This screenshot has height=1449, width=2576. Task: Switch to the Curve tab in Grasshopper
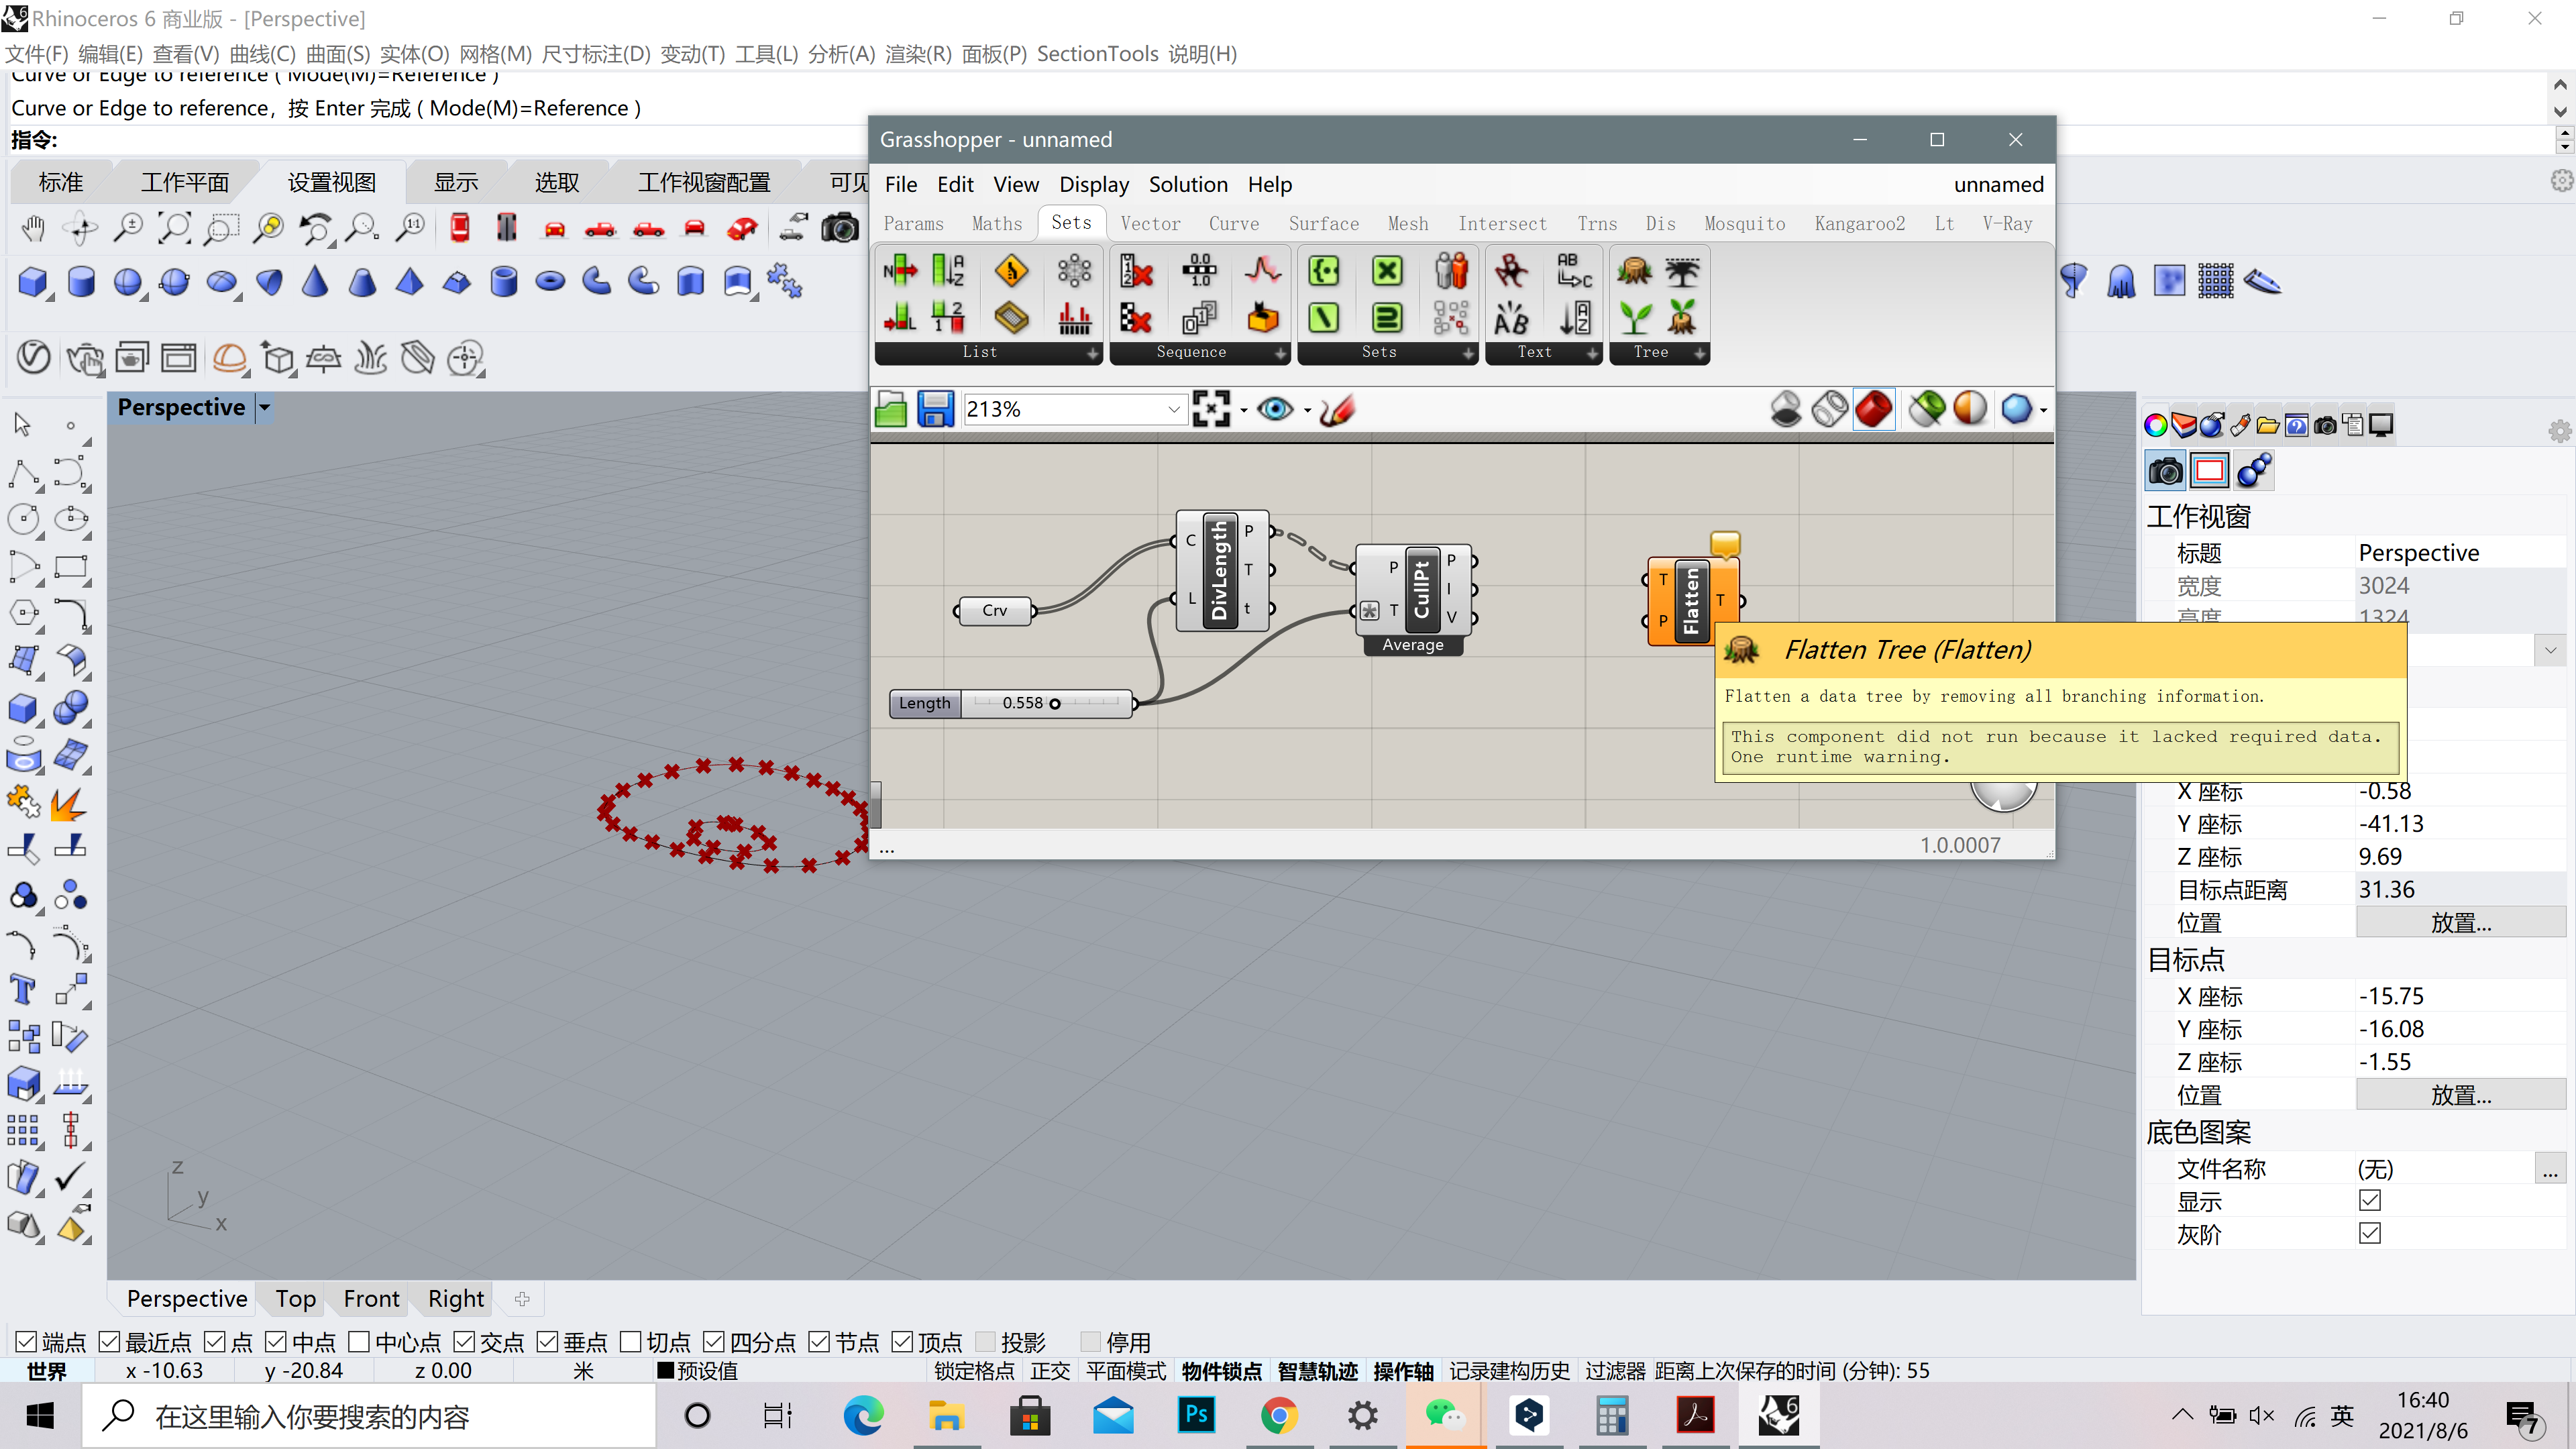click(1234, 224)
